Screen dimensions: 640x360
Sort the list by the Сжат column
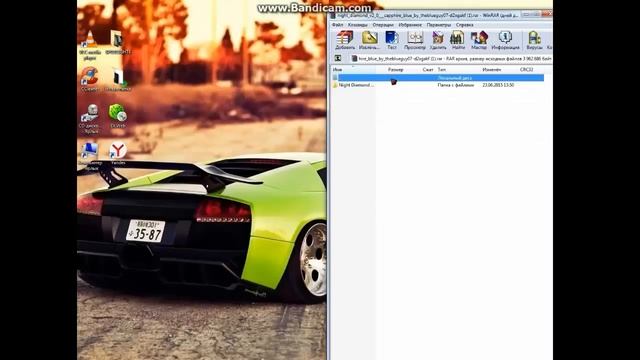(427, 70)
